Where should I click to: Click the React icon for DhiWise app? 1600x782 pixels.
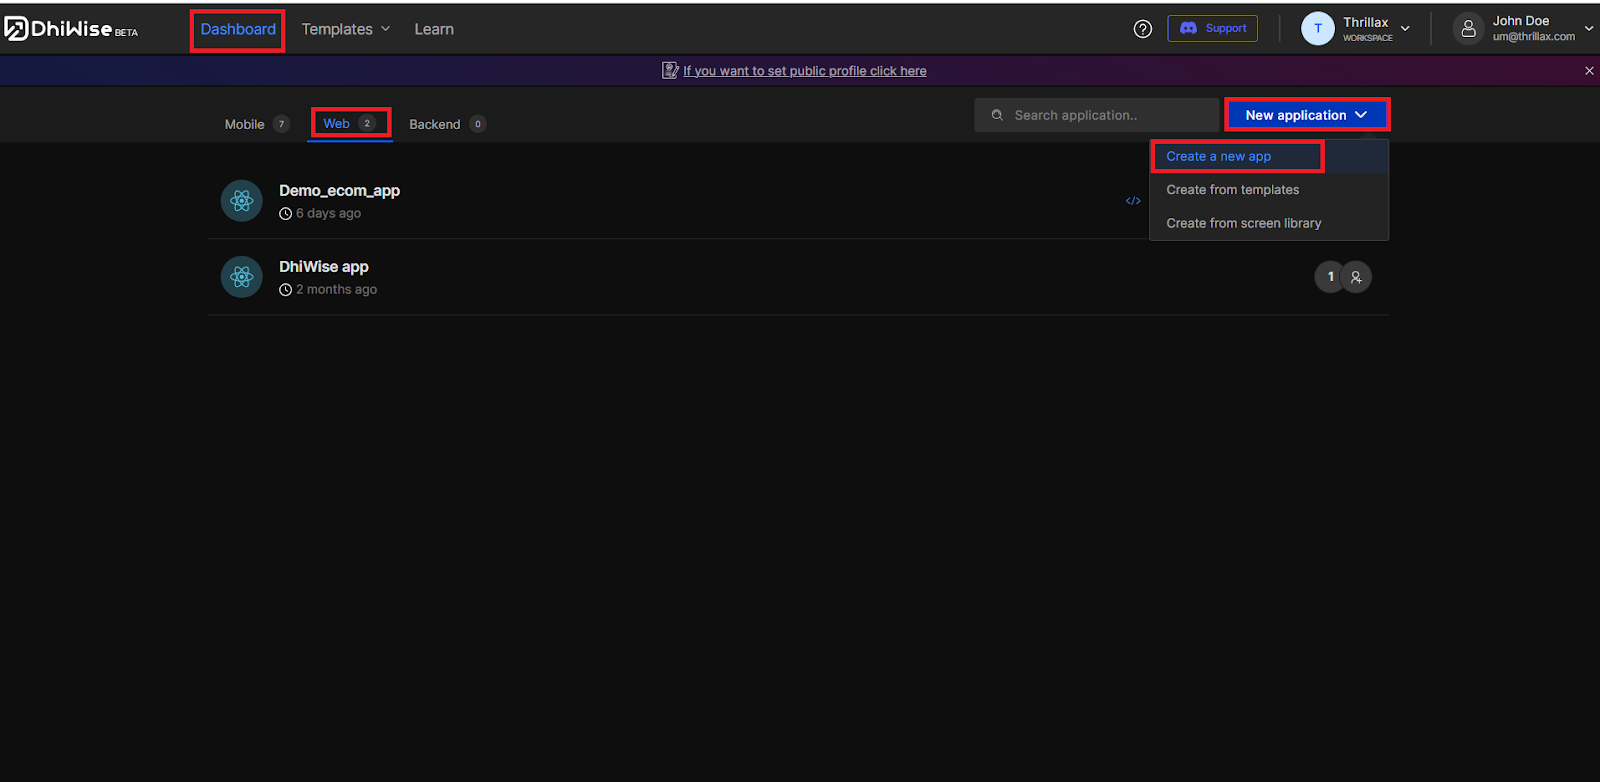(241, 277)
